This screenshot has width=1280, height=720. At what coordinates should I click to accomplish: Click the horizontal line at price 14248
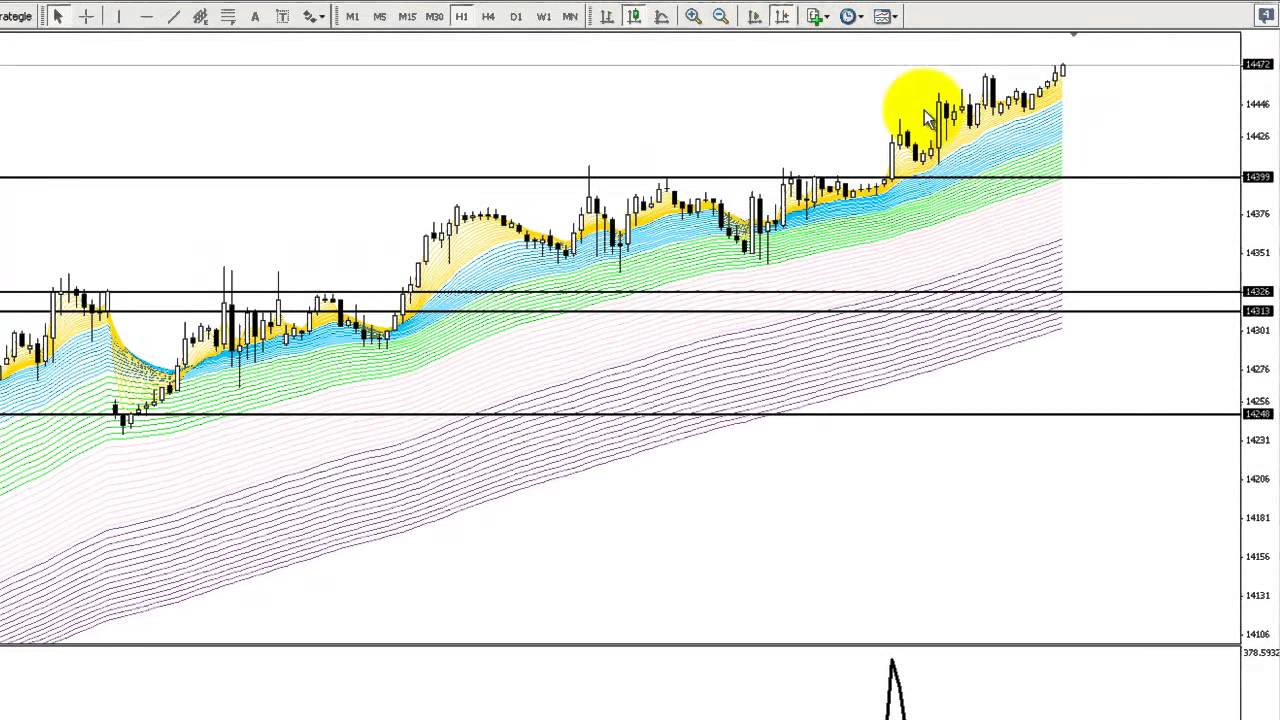(620, 414)
